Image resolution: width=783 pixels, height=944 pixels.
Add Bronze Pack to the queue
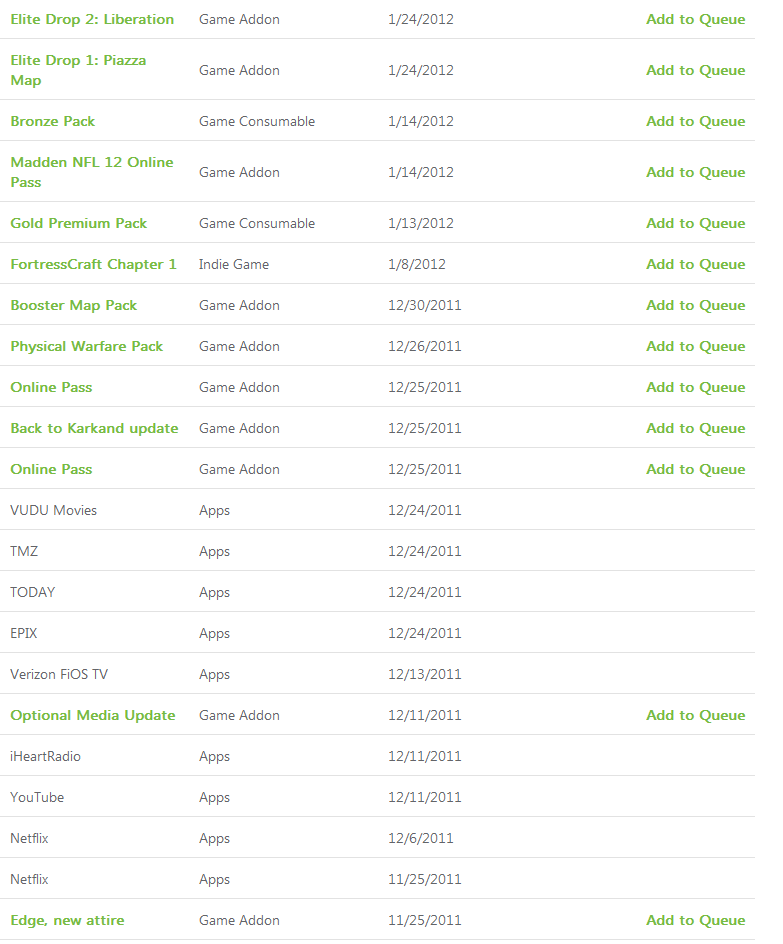click(696, 121)
